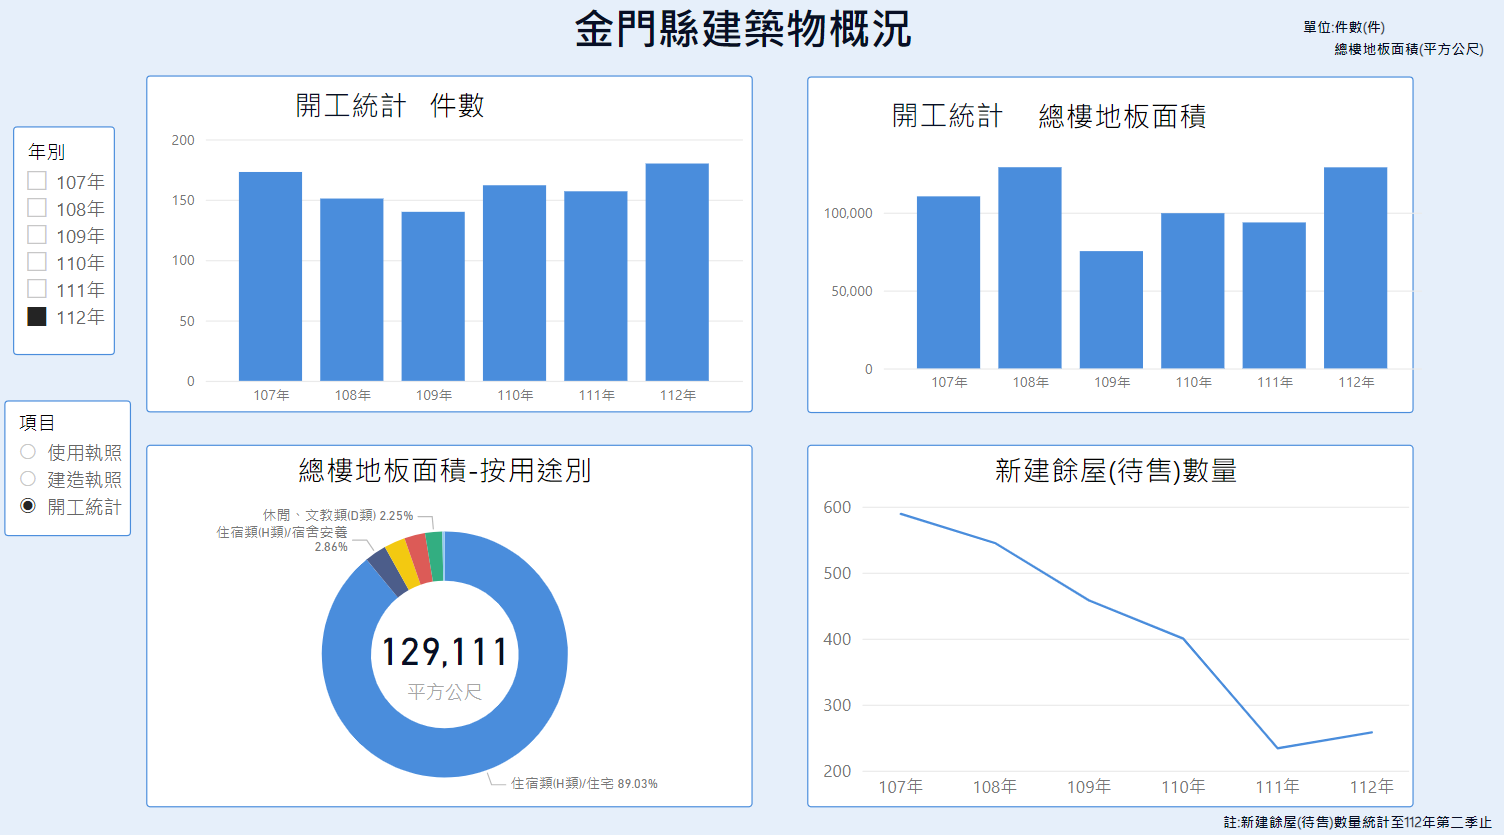Screen dimensions: 1504x835
Task: Click the 109年 bar in 件數 chart
Action: click(x=433, y=296)
